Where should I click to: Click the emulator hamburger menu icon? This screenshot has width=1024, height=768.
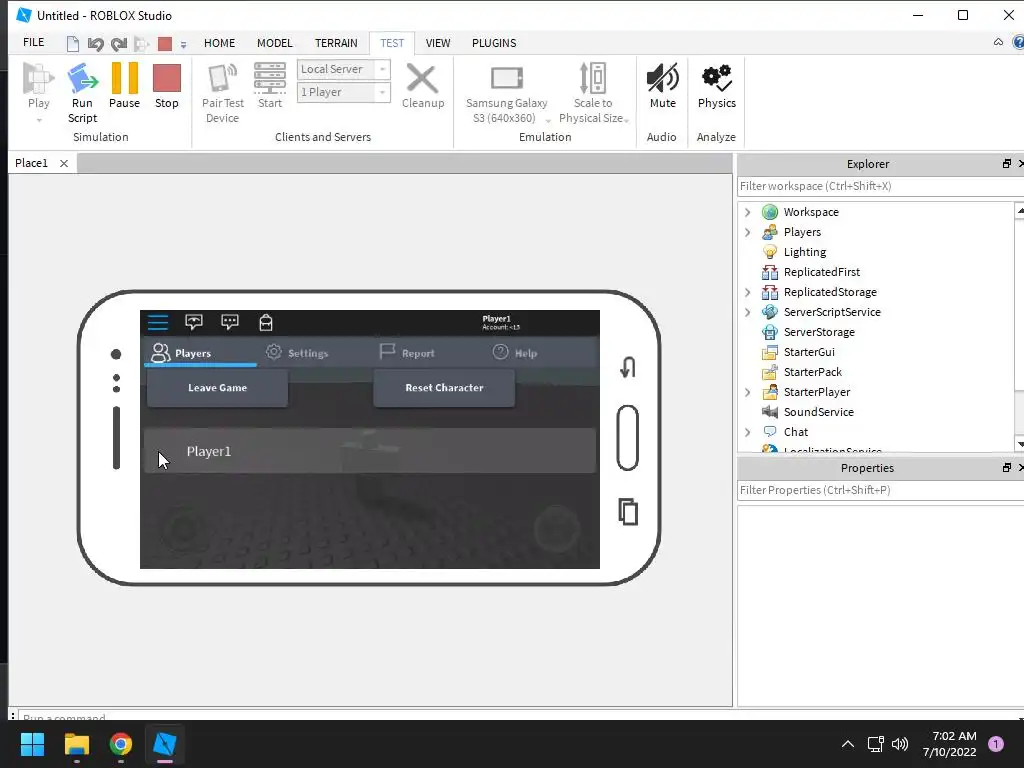click(157, 323)
